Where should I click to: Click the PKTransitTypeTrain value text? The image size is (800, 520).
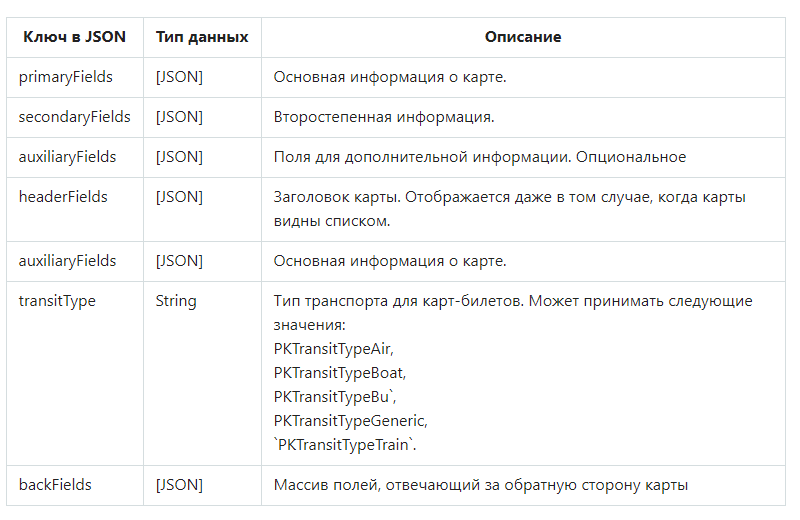[x=345, y=445]
